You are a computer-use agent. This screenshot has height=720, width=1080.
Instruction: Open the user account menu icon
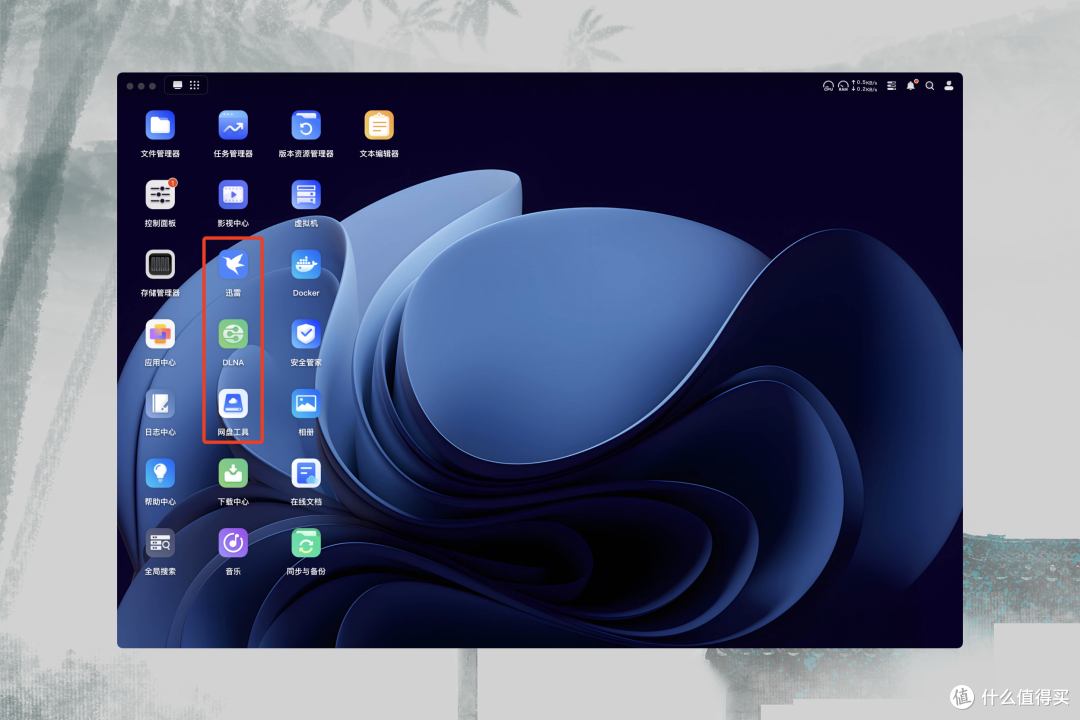pyautogui.click(x=948, y=85)
